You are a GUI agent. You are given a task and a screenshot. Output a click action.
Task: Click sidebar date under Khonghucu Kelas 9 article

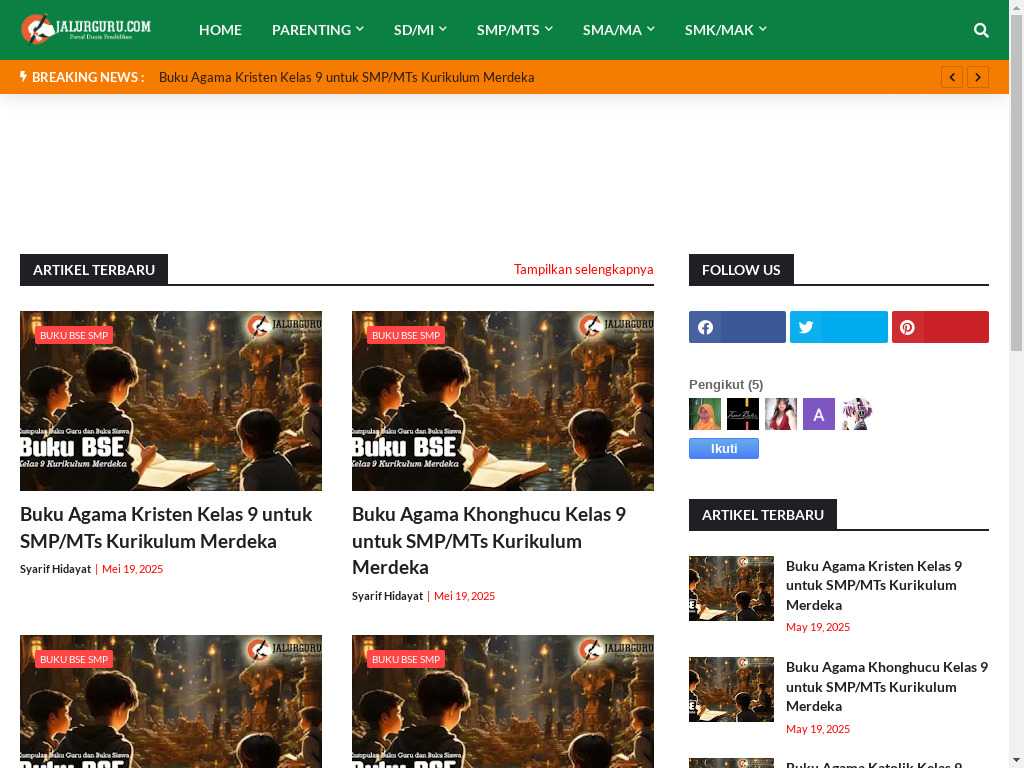[818, 729]
